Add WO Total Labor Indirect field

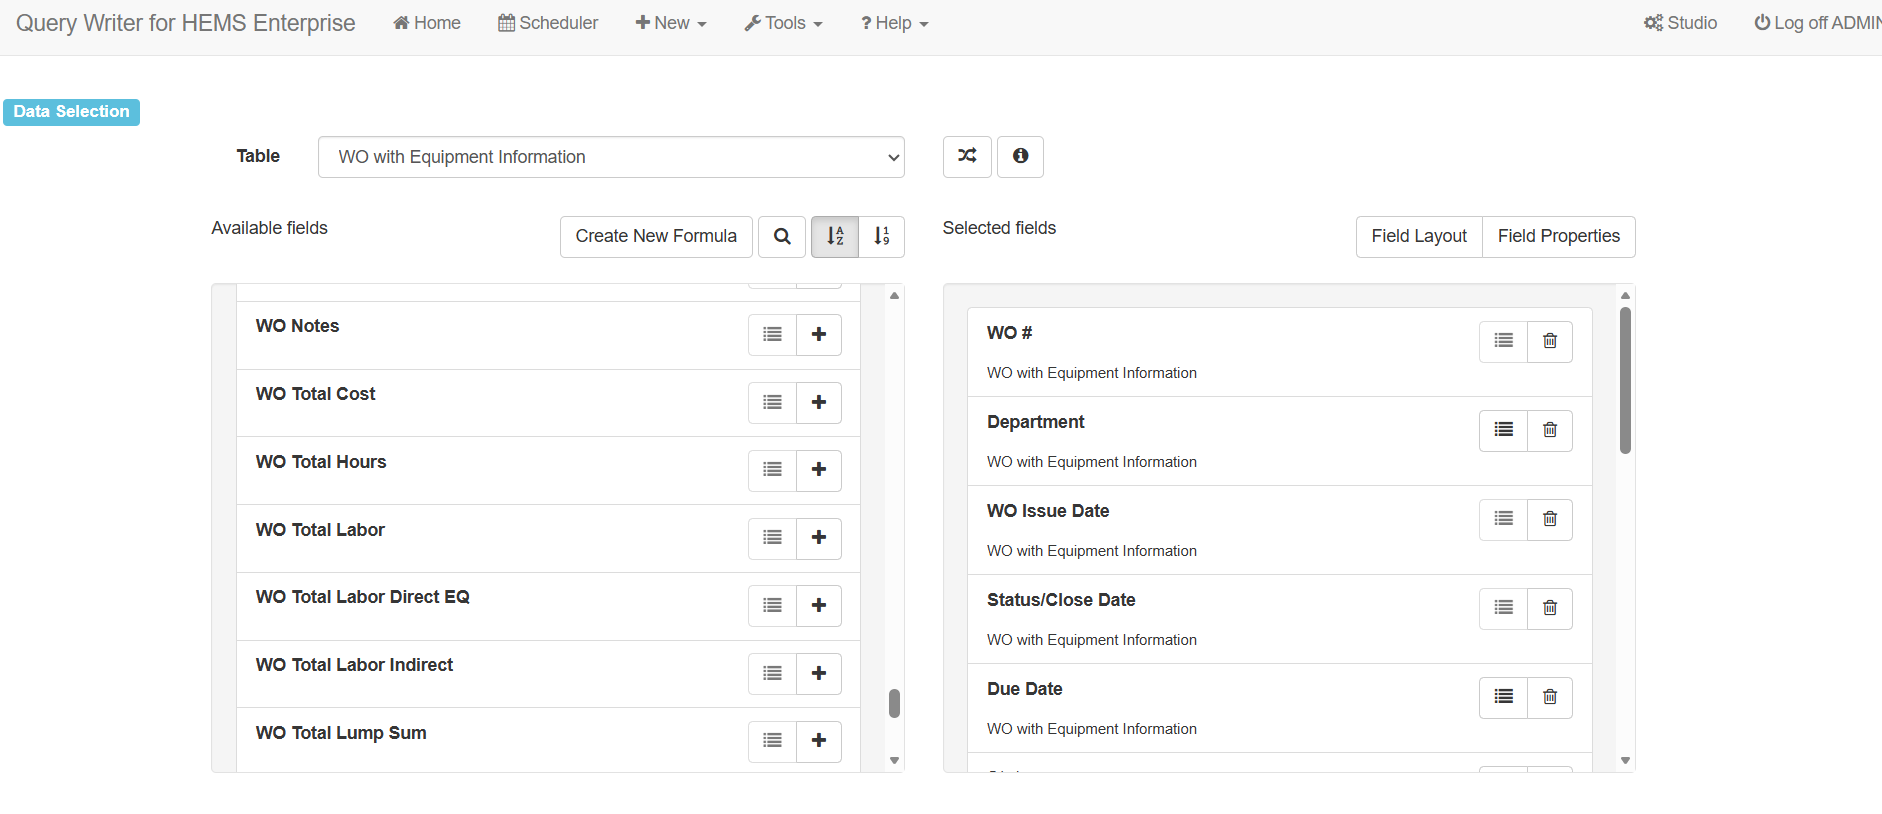(819, 674)
